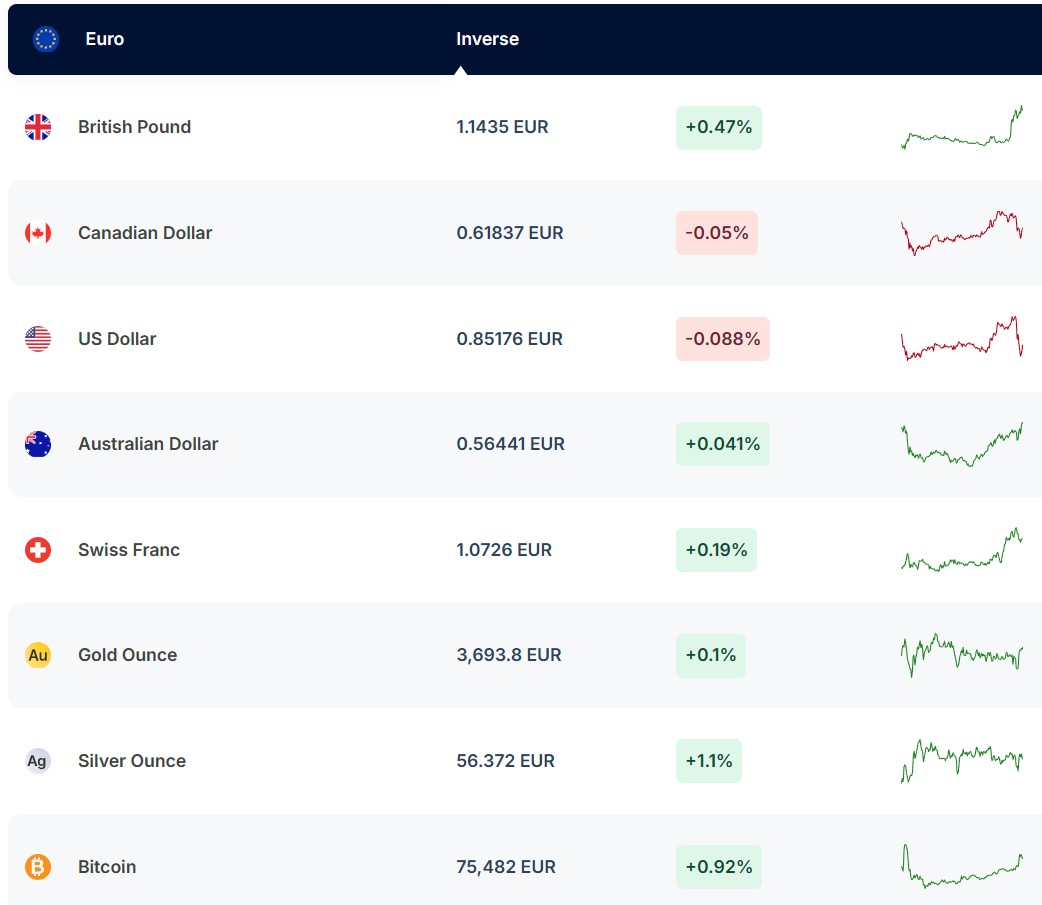Image resolution: width=1042 pixels, height=905 pixels.
Task: Click the orange Bitcoin icon
Action: (x=38, y=867)
